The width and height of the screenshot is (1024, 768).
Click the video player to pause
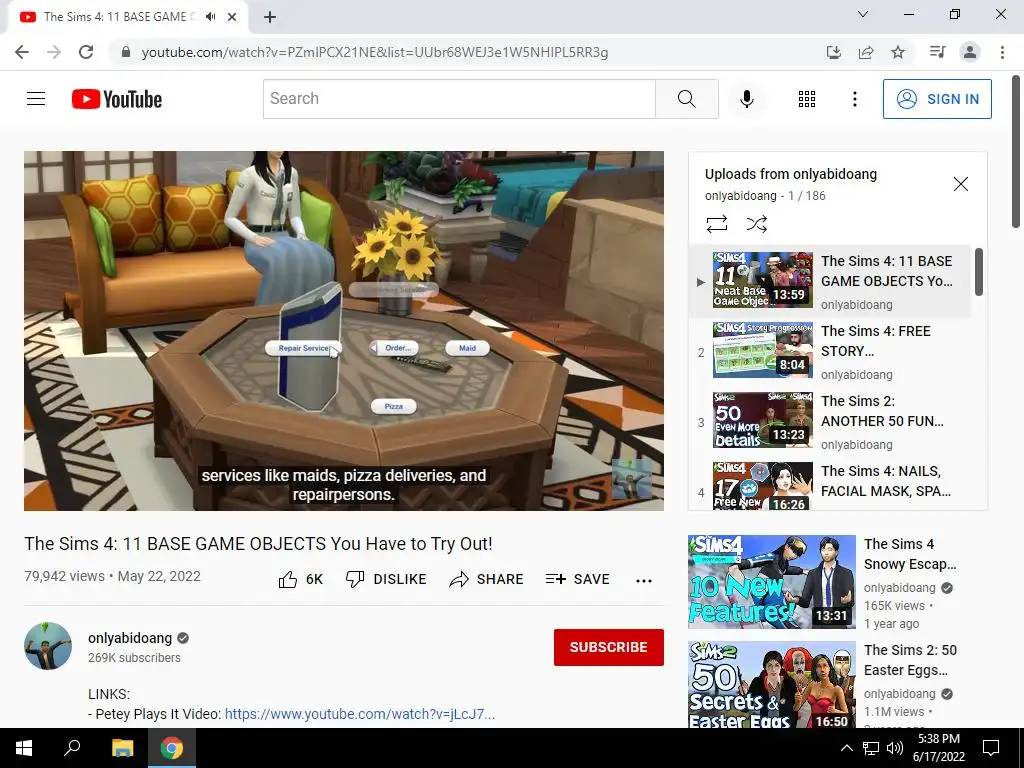coord(344,330)
